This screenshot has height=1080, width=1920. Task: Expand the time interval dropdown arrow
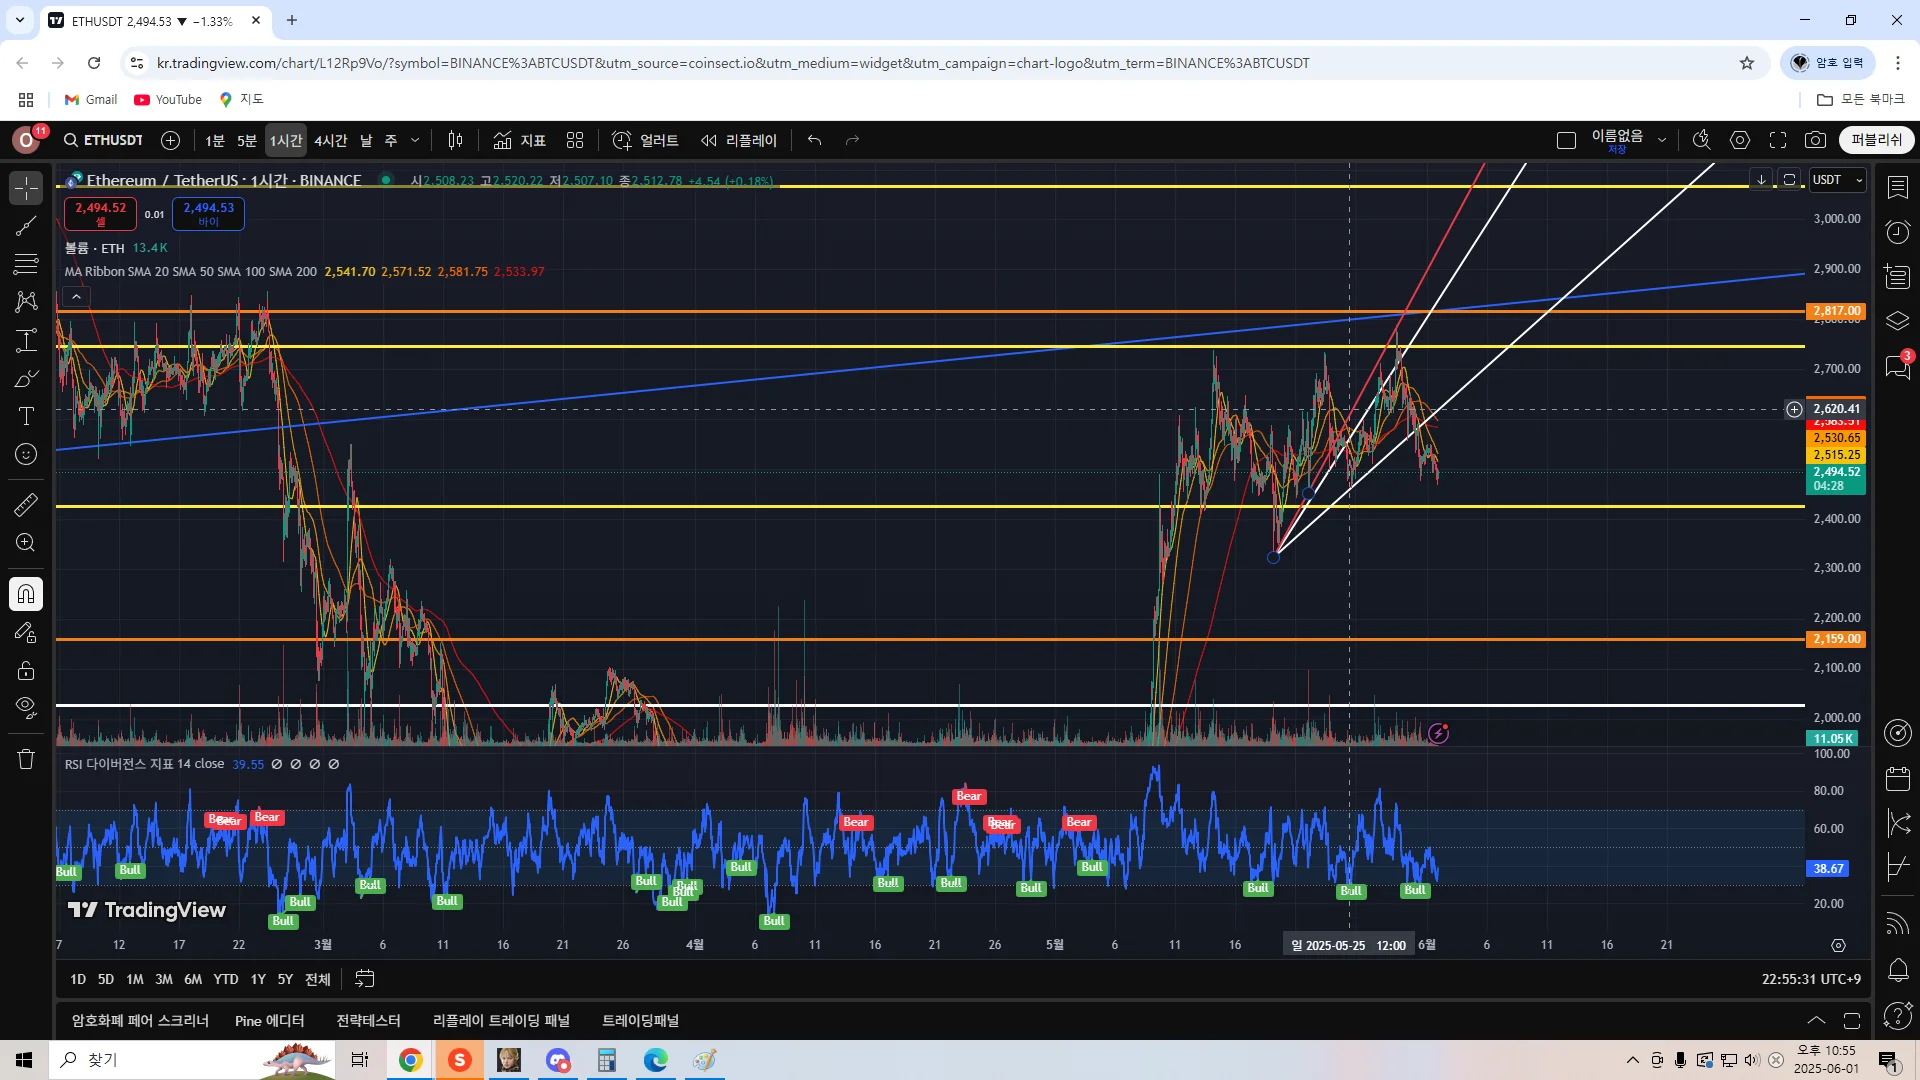tap(415, 140)
